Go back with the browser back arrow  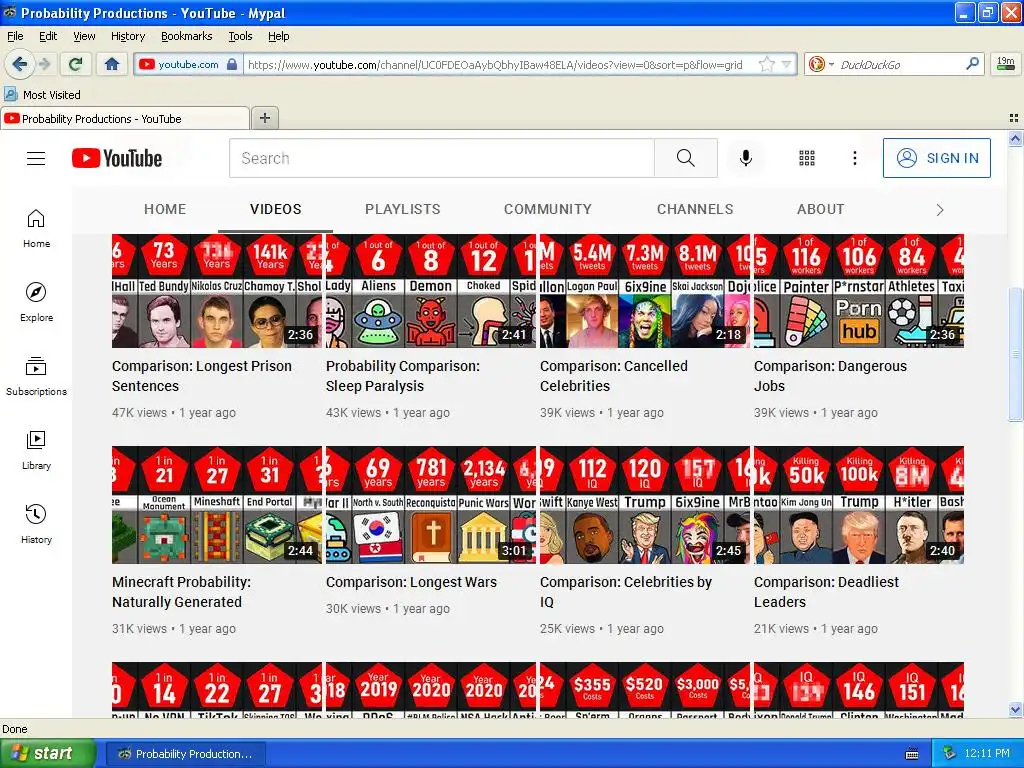[x=19, y=64]
